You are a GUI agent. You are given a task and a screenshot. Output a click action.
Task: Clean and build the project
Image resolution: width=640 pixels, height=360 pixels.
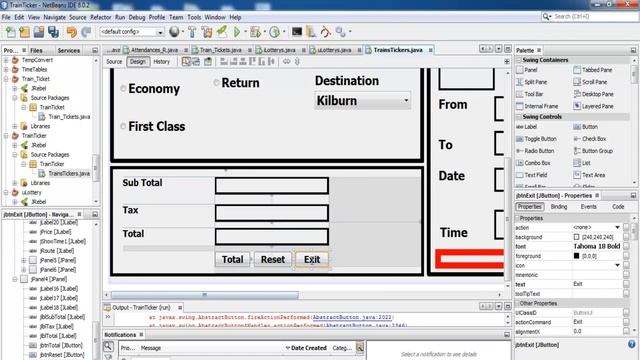tap(207, 32)
